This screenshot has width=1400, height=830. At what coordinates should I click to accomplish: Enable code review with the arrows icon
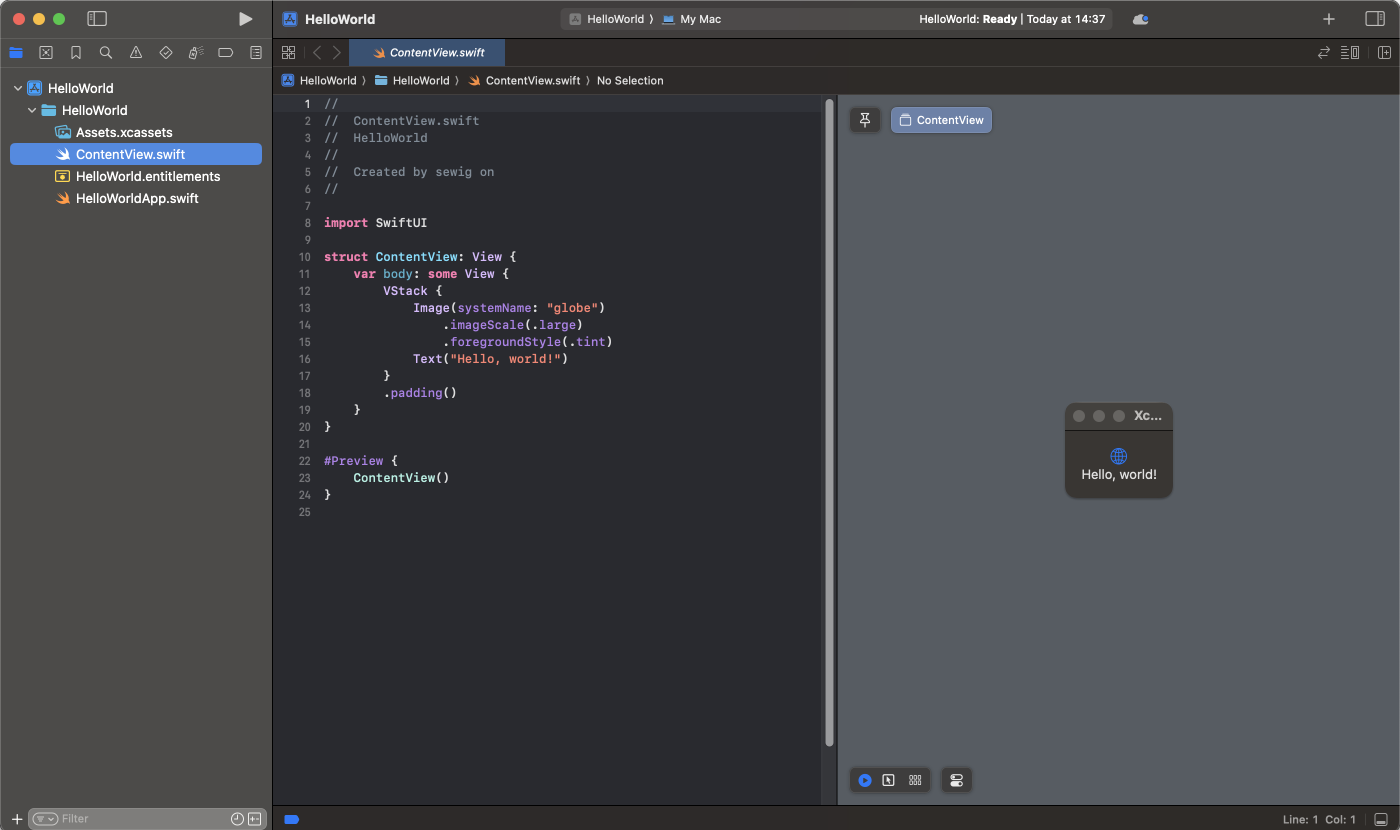(1324, 53)
